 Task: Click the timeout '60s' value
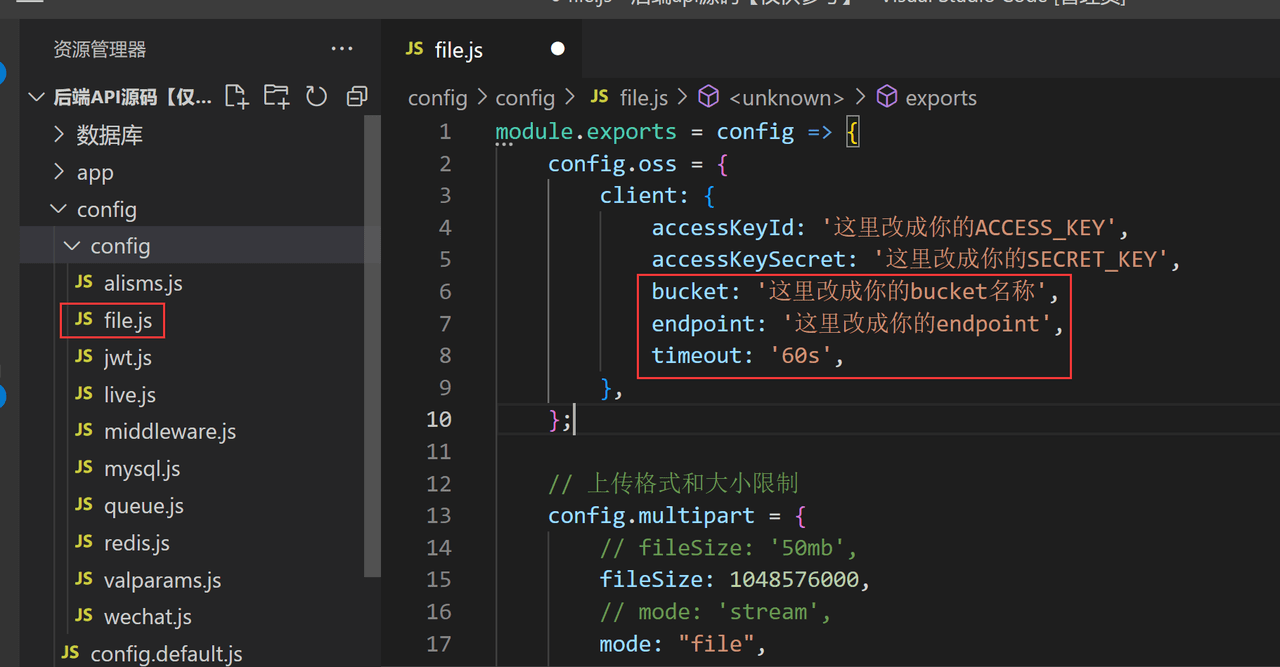[x=800, y=355]
